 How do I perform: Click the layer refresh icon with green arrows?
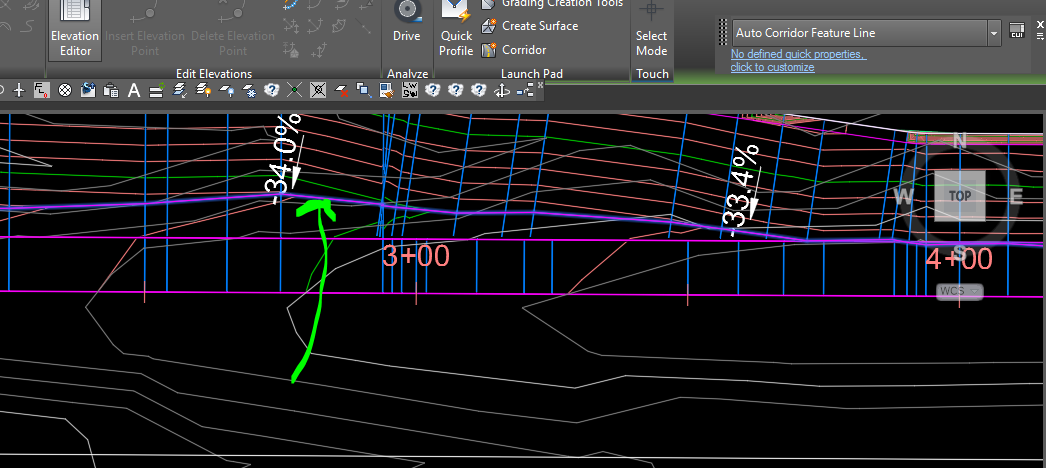[x=157, y=90]
